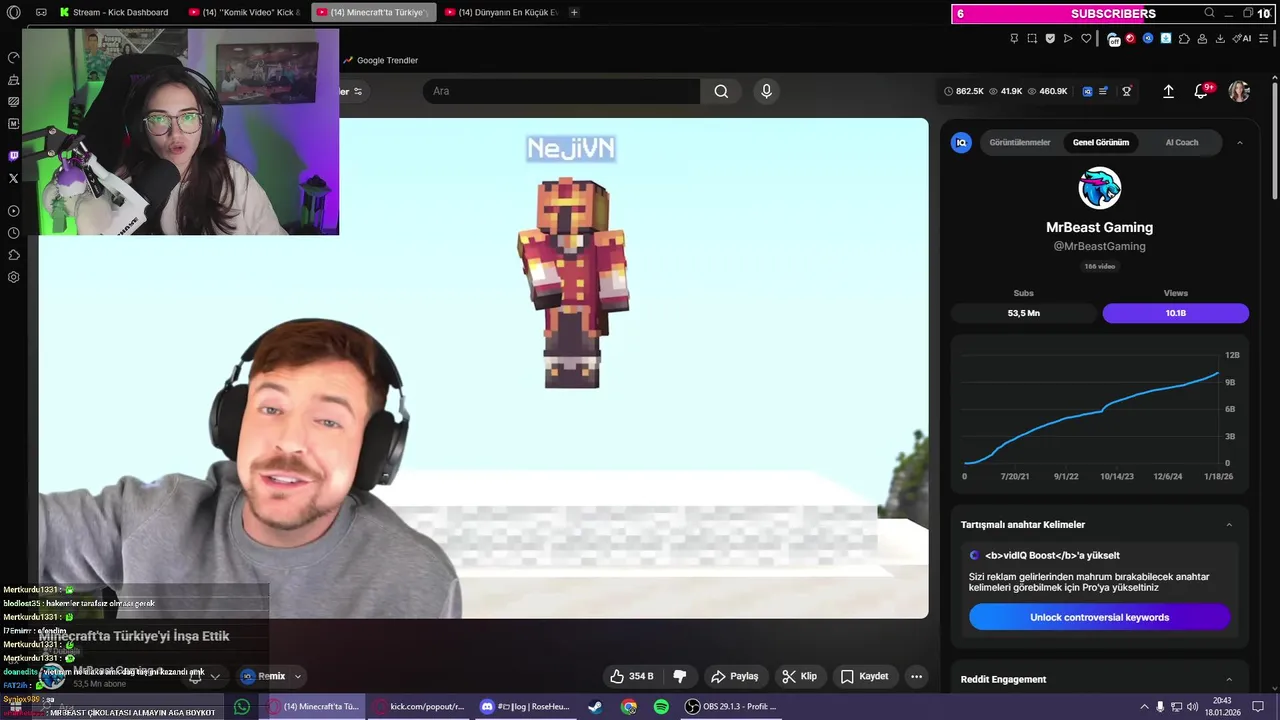Click the vidIQ trophy icon
The height and width of the screenshot is (720, 1280).
tap(1126, 91)
